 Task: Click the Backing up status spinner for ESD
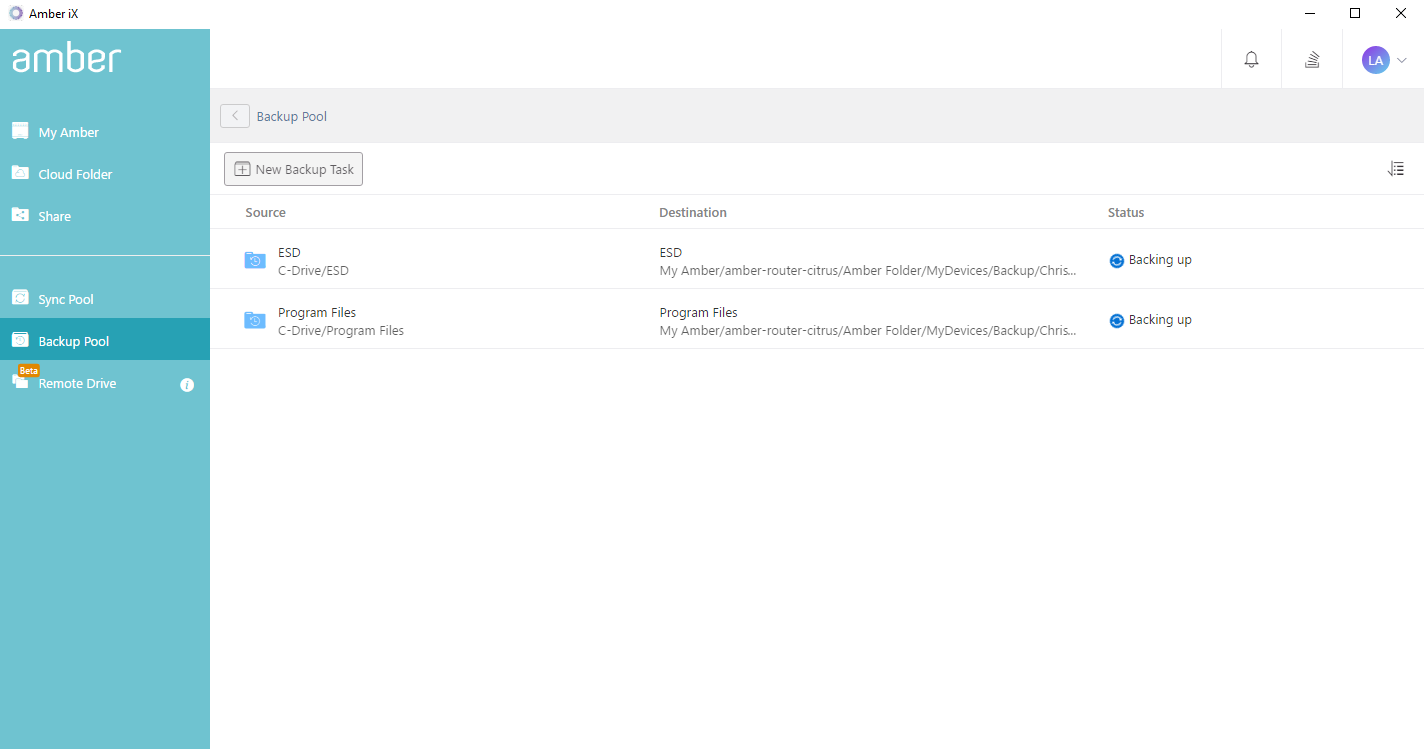click(x=1116, y=260)
